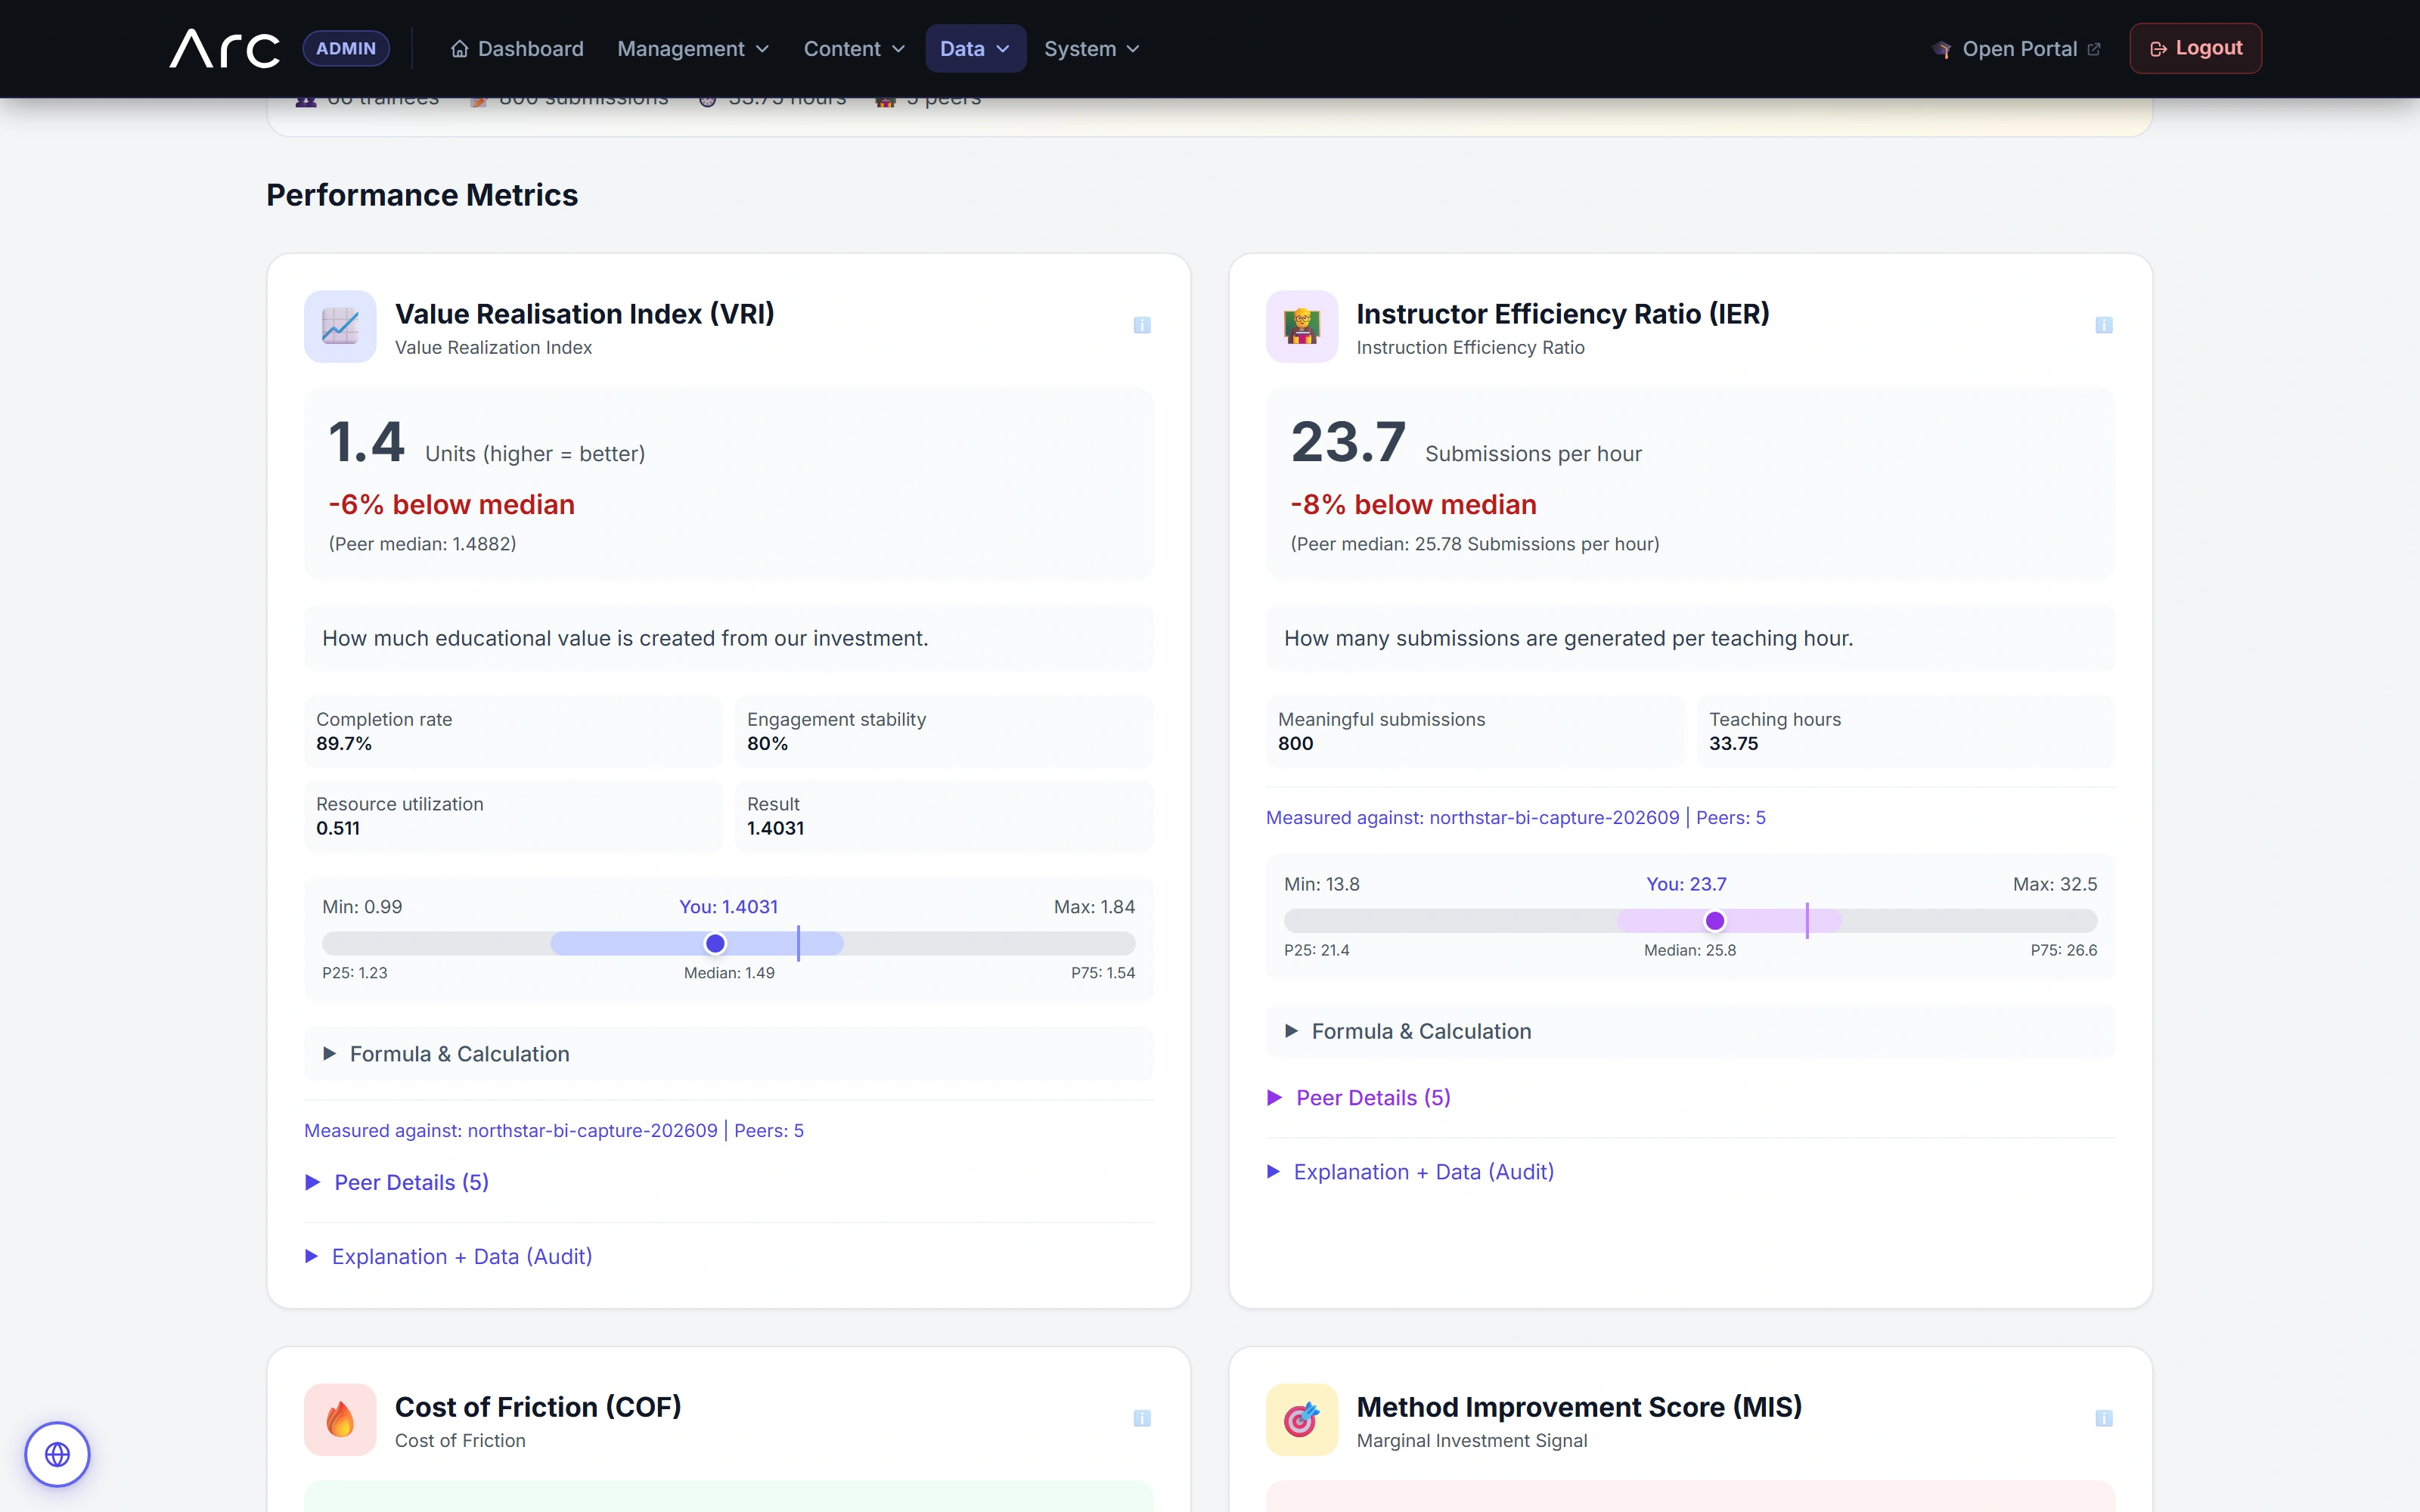
Task: Click the Logout arrow icon
Action: pyautogui.click(x=2158, y=49)
